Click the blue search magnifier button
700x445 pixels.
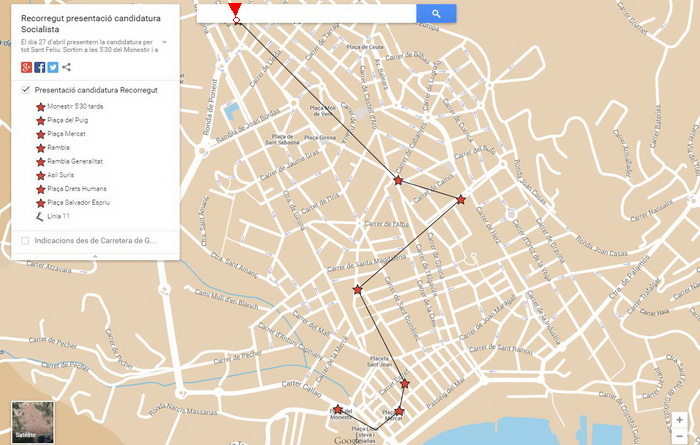[436, 13]
